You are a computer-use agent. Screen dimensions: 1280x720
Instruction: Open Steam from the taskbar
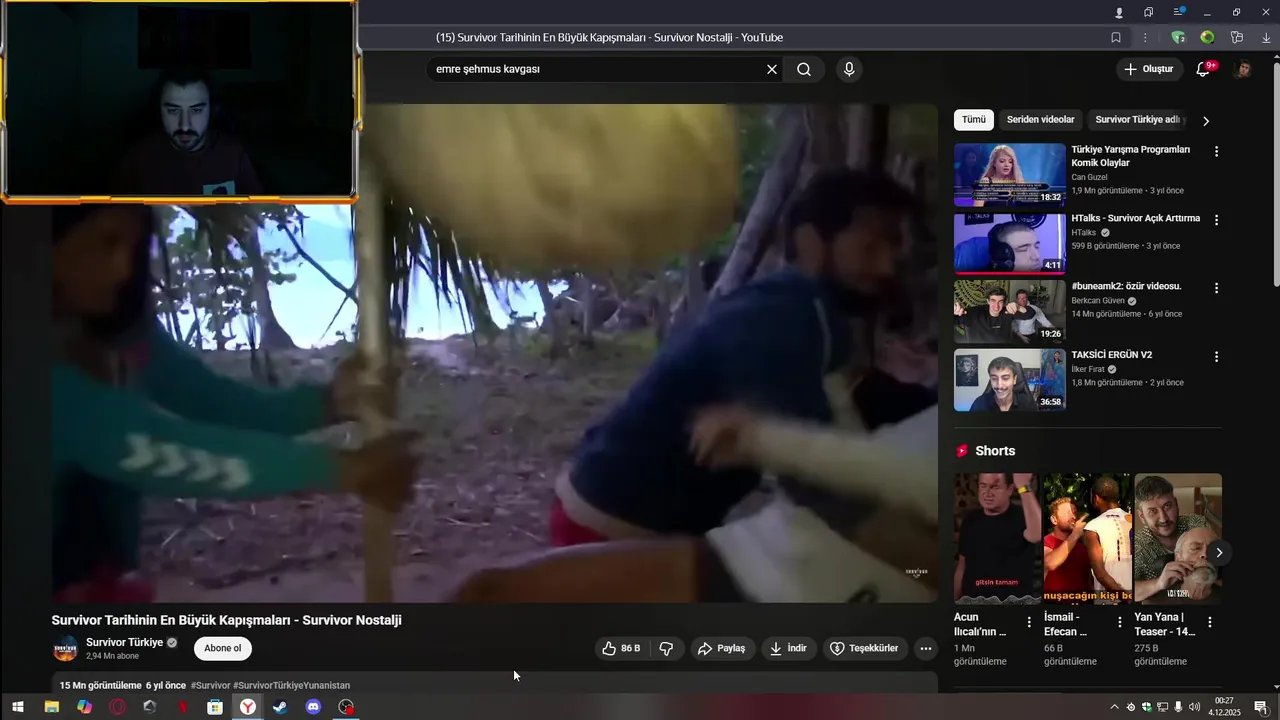click(280, 707)
